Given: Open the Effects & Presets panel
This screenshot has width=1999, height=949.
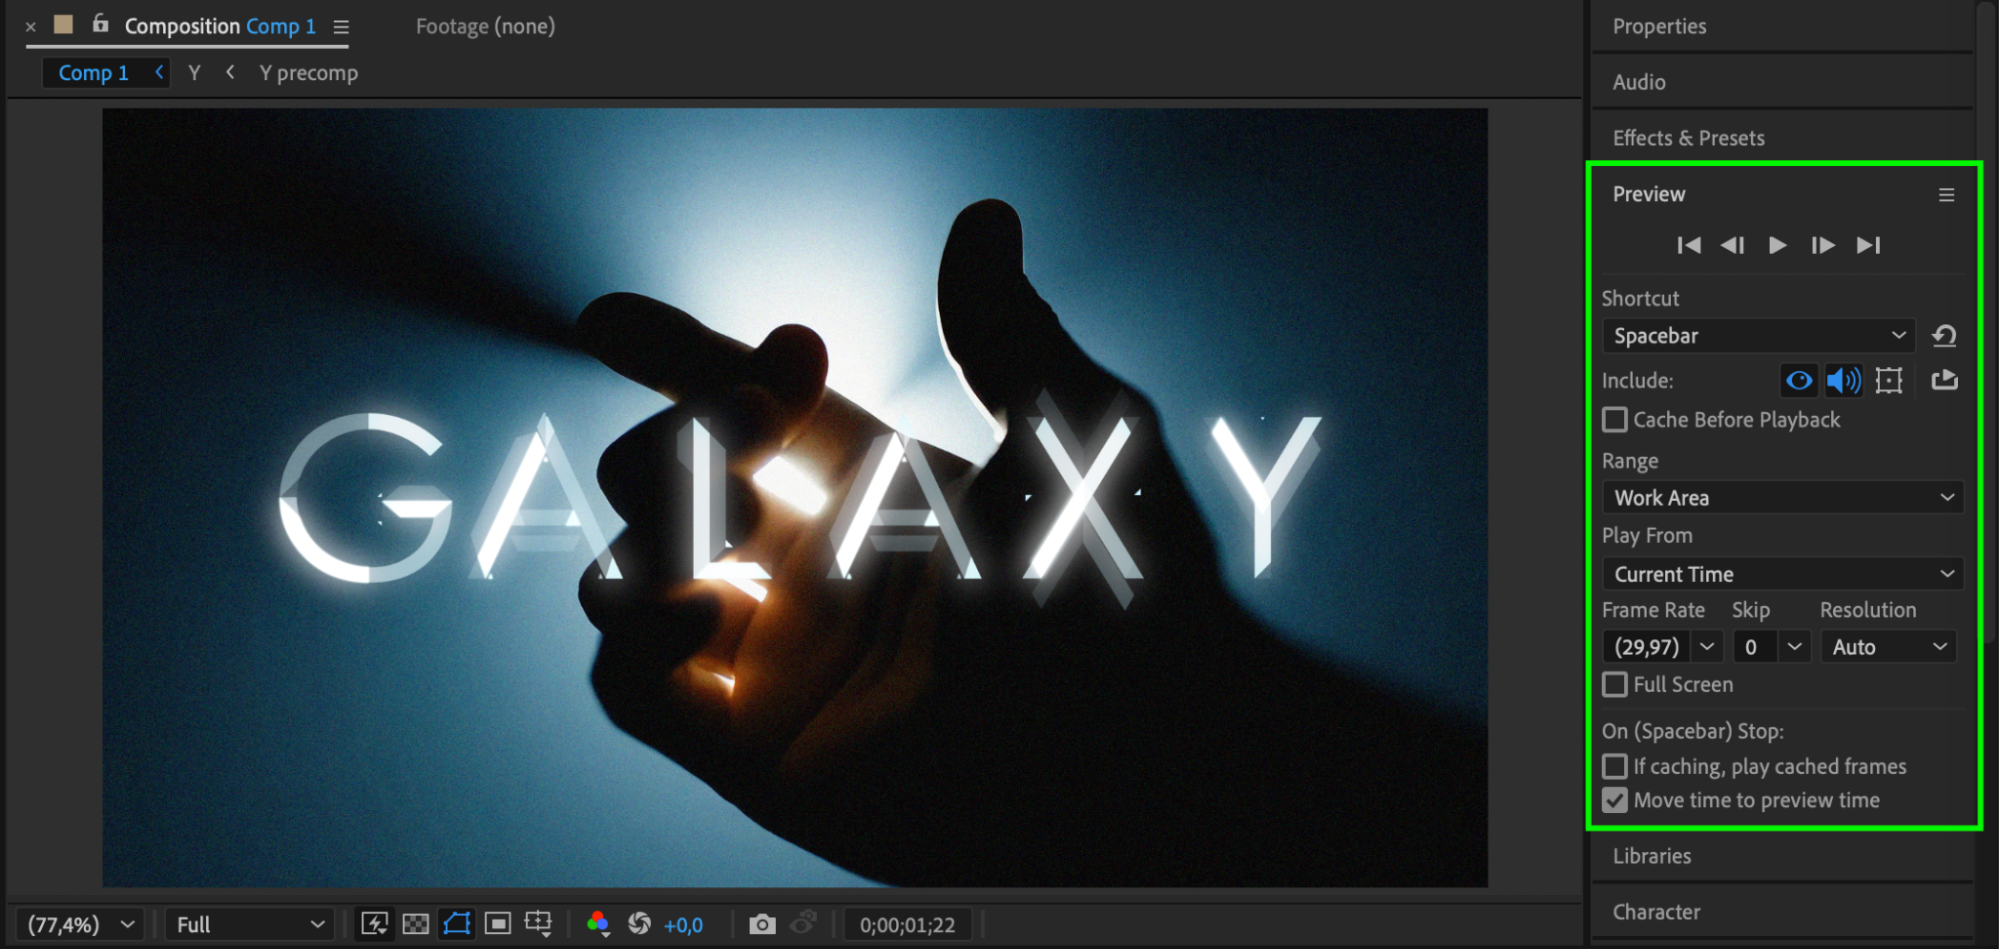Looking at the screenshot, I should point(1688,138).
